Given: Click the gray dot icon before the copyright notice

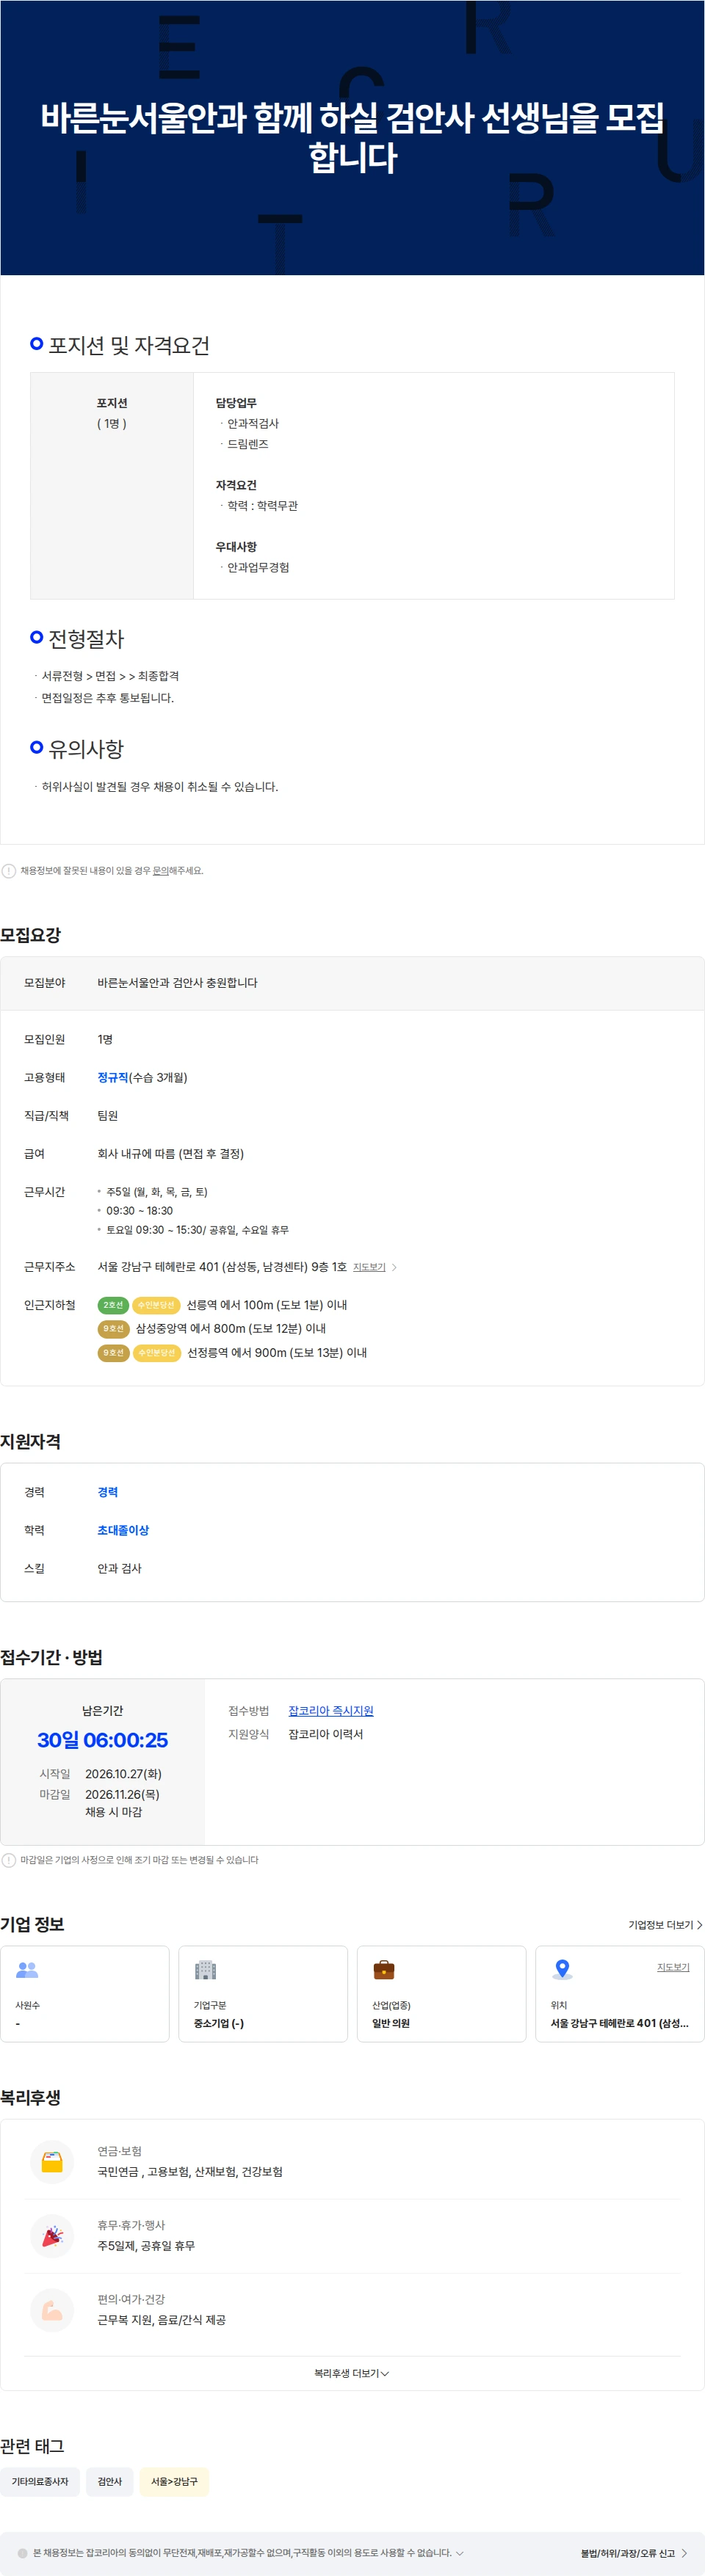Looking at the screenshot, I should pyautogui.click(x=23, y=2553).
